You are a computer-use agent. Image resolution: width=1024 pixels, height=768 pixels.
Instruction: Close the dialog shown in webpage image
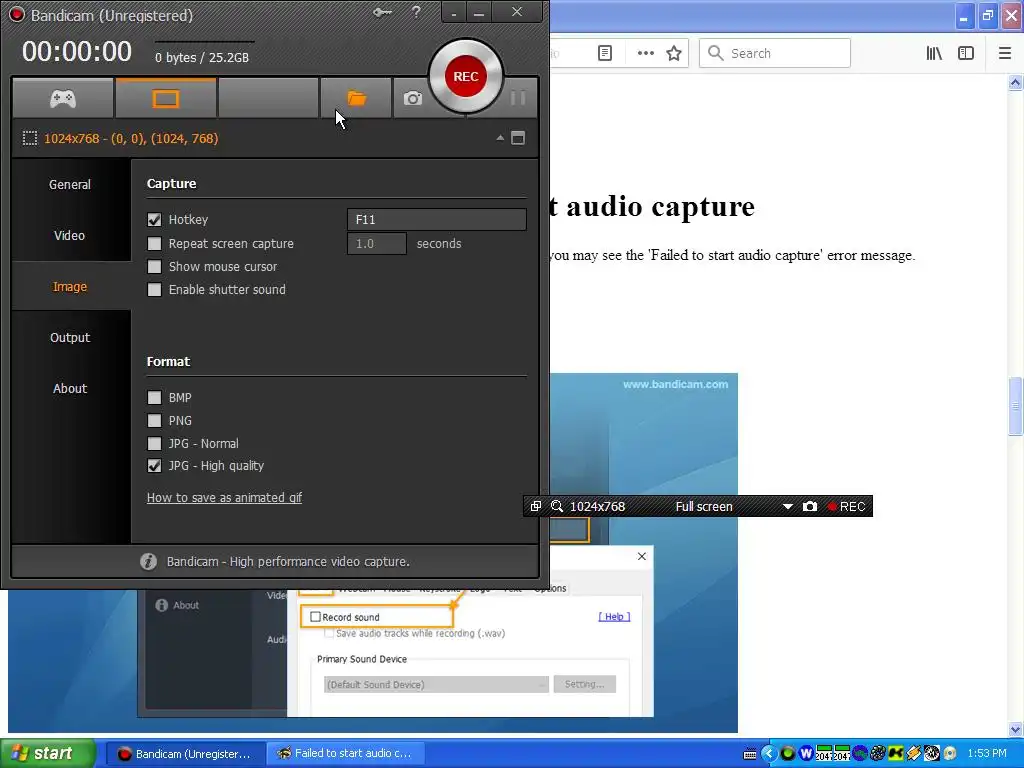641,556
